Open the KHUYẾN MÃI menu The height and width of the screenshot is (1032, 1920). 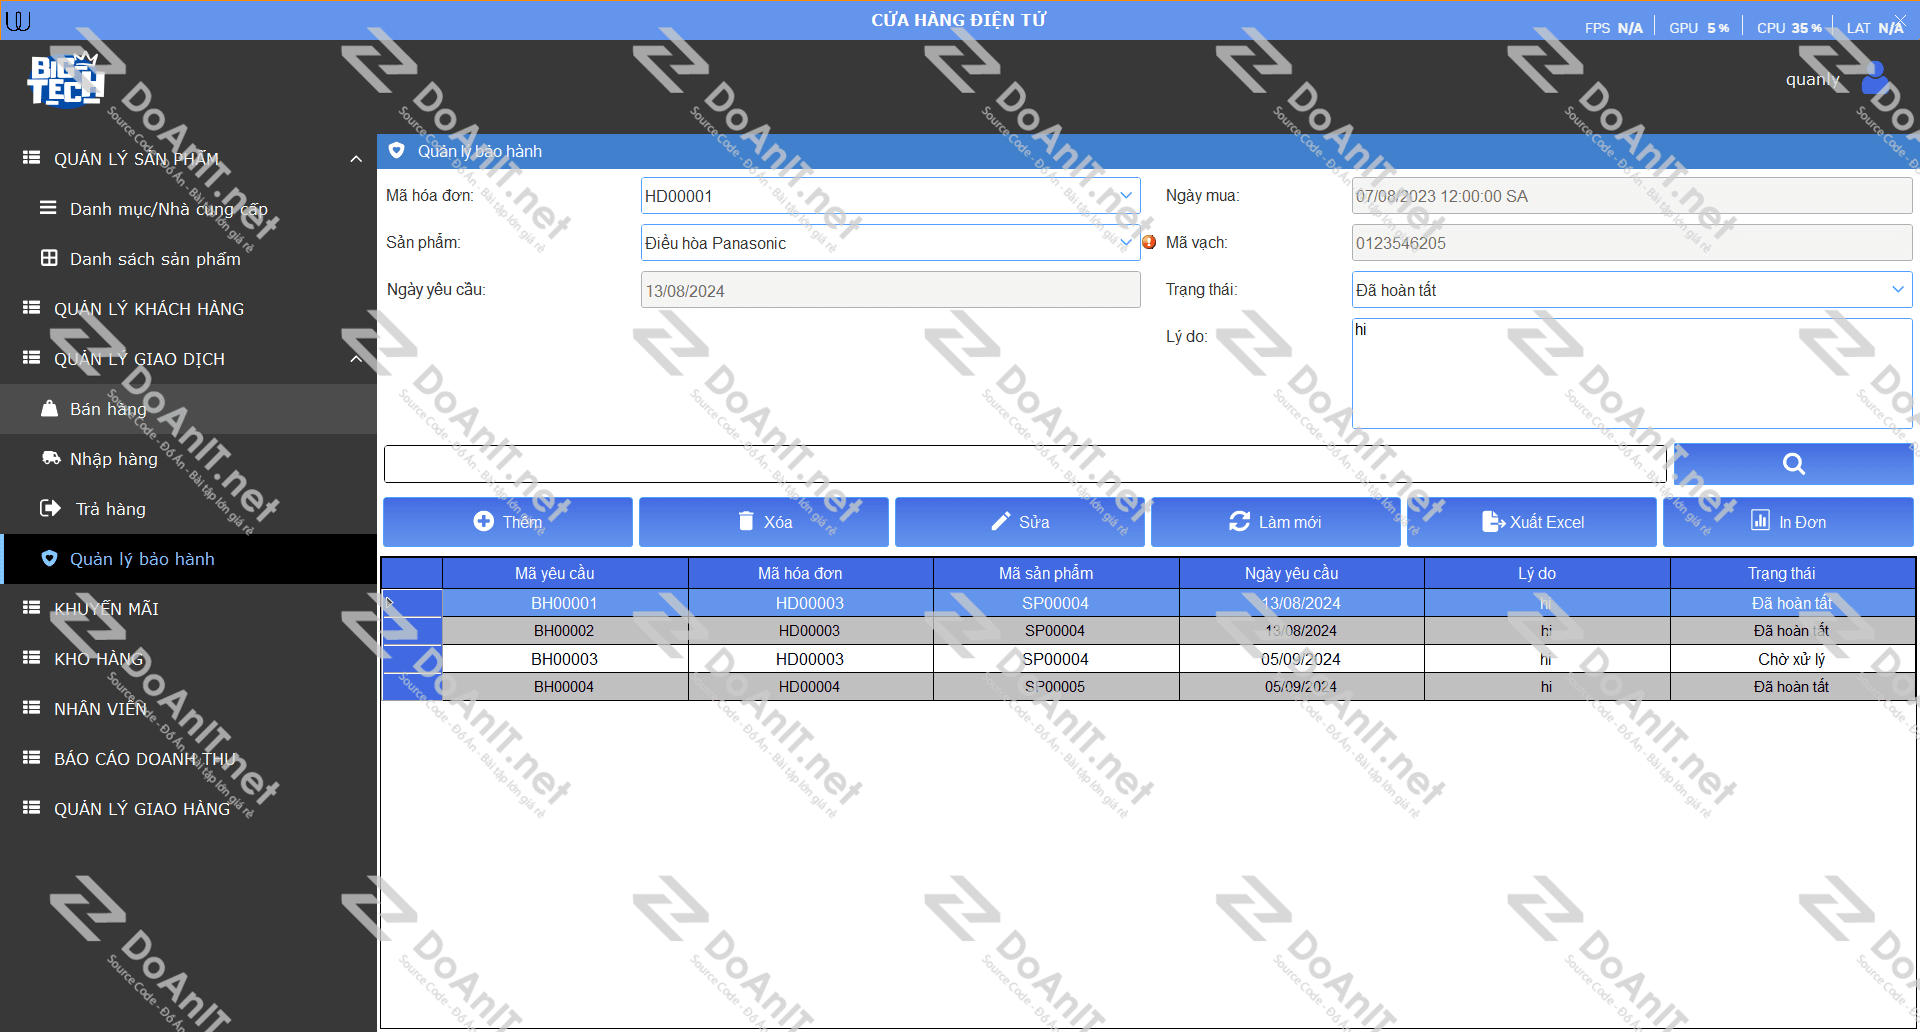pos(106,609)
